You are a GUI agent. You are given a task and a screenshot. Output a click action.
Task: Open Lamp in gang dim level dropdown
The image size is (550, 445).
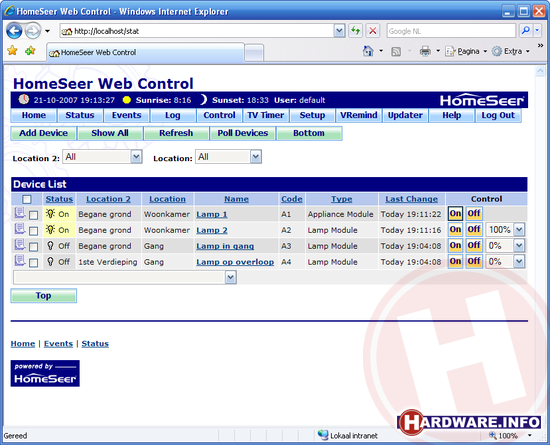pyautogui.click(x=505, y=245)
